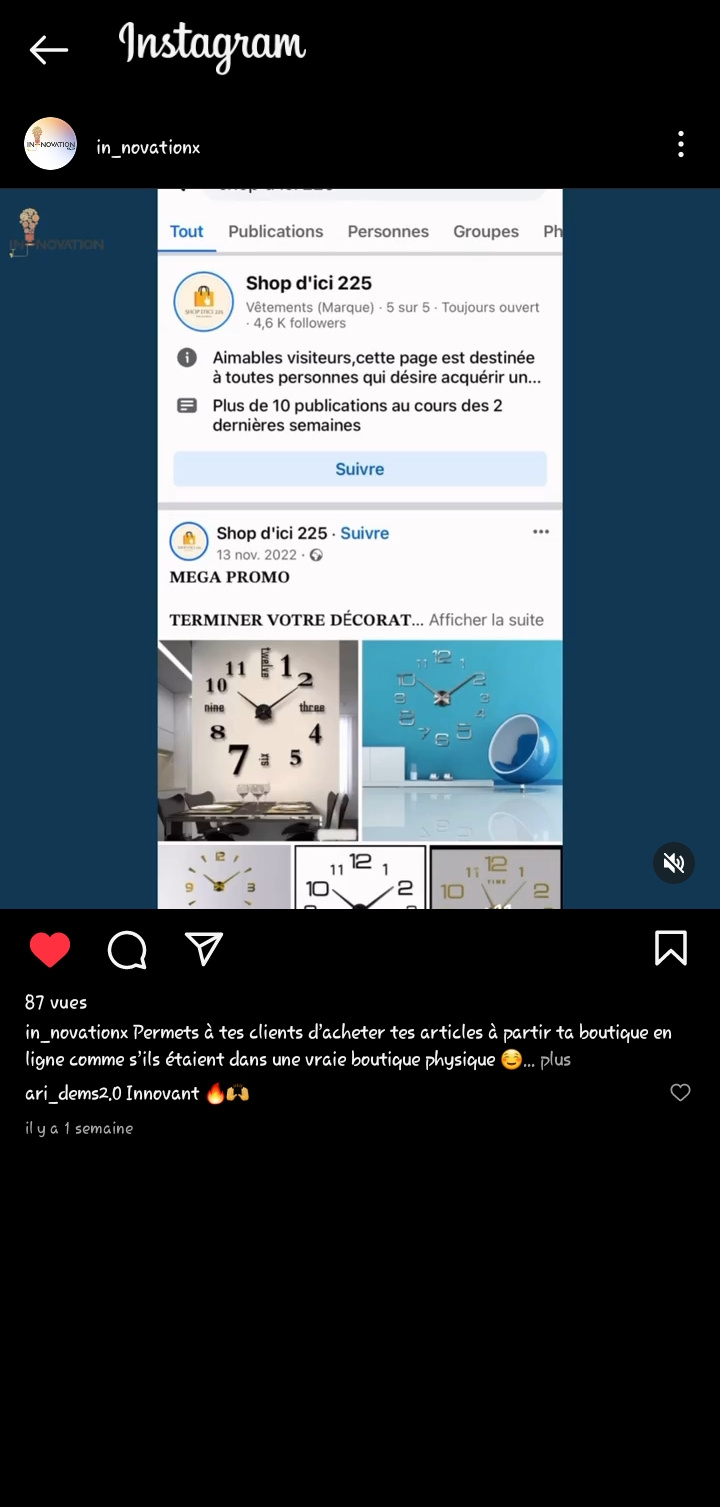Share post via paper plane icon
The image size is (720, 1507).
204,949
